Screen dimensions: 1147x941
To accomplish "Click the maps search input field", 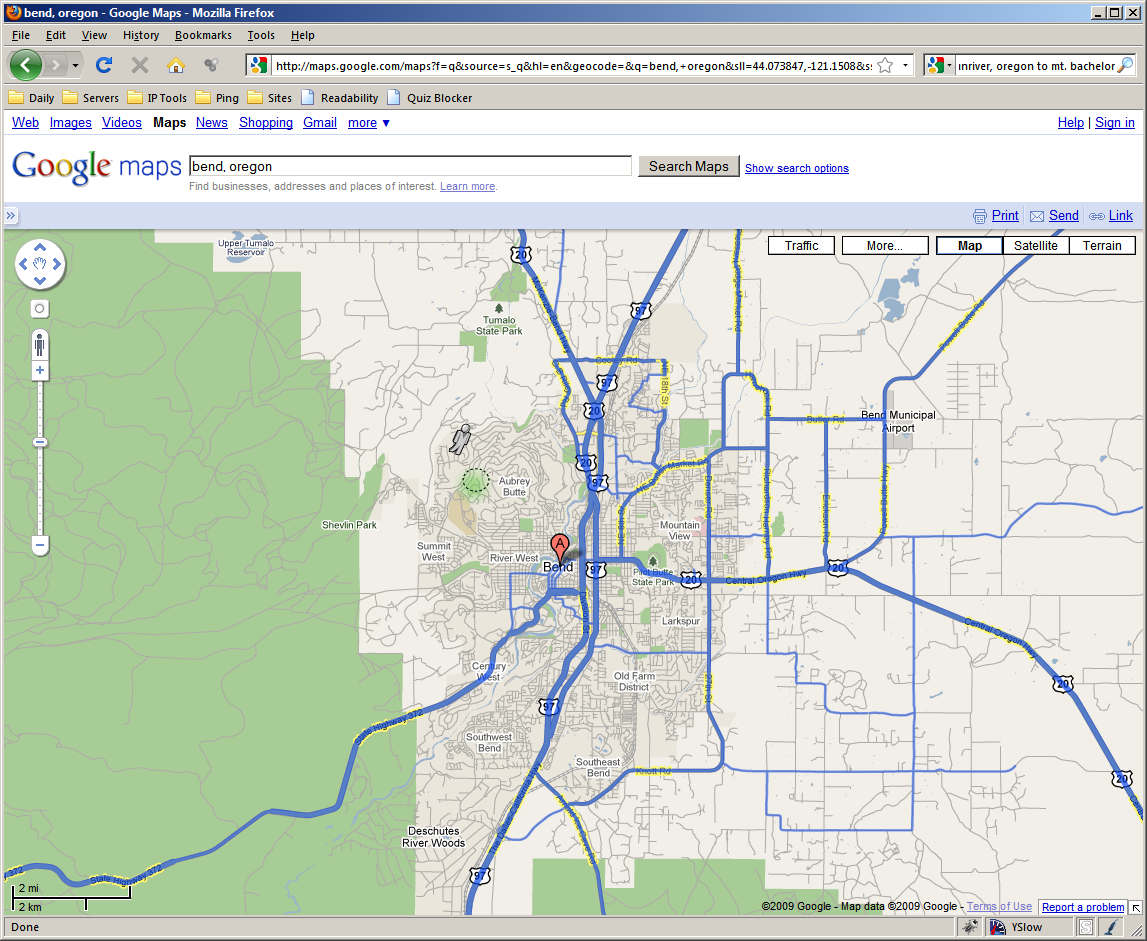I will point(410,166).
